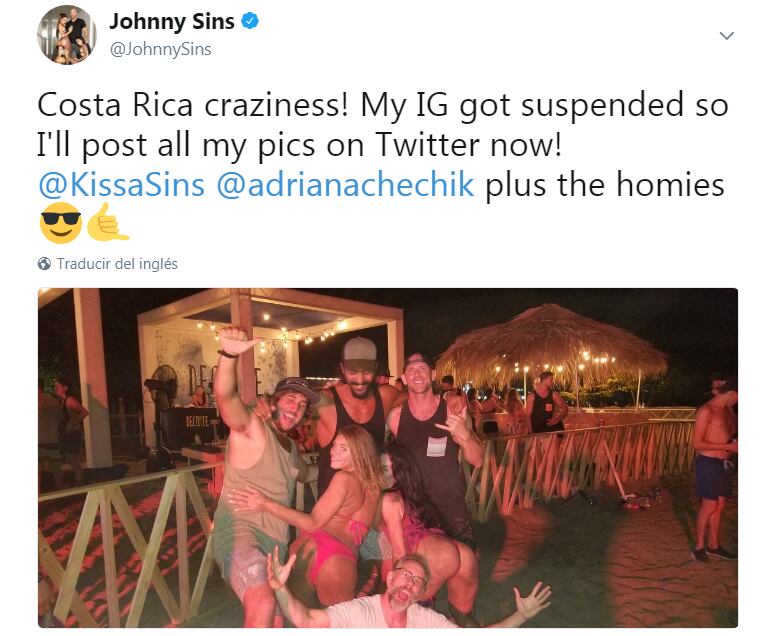The width and height of the screenshot is (764, 636).
Task: Click the blue verified badge
Action: click(250, 21)
